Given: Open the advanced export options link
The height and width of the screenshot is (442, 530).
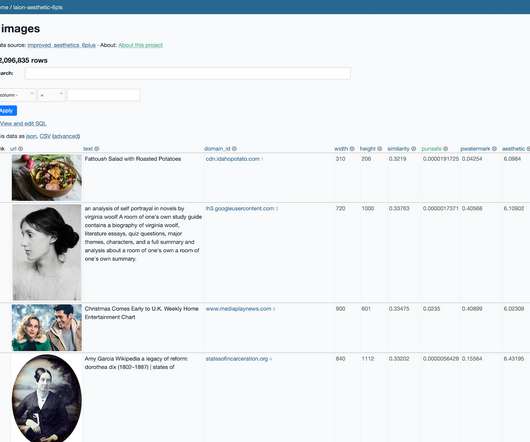Looking at the screenshot, I should [x=66, y=136].
